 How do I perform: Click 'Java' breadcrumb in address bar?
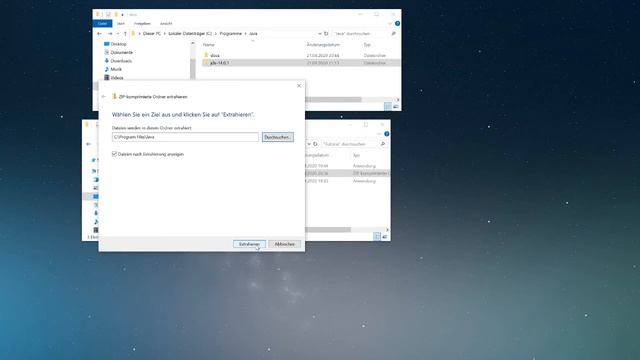[253, 33]
